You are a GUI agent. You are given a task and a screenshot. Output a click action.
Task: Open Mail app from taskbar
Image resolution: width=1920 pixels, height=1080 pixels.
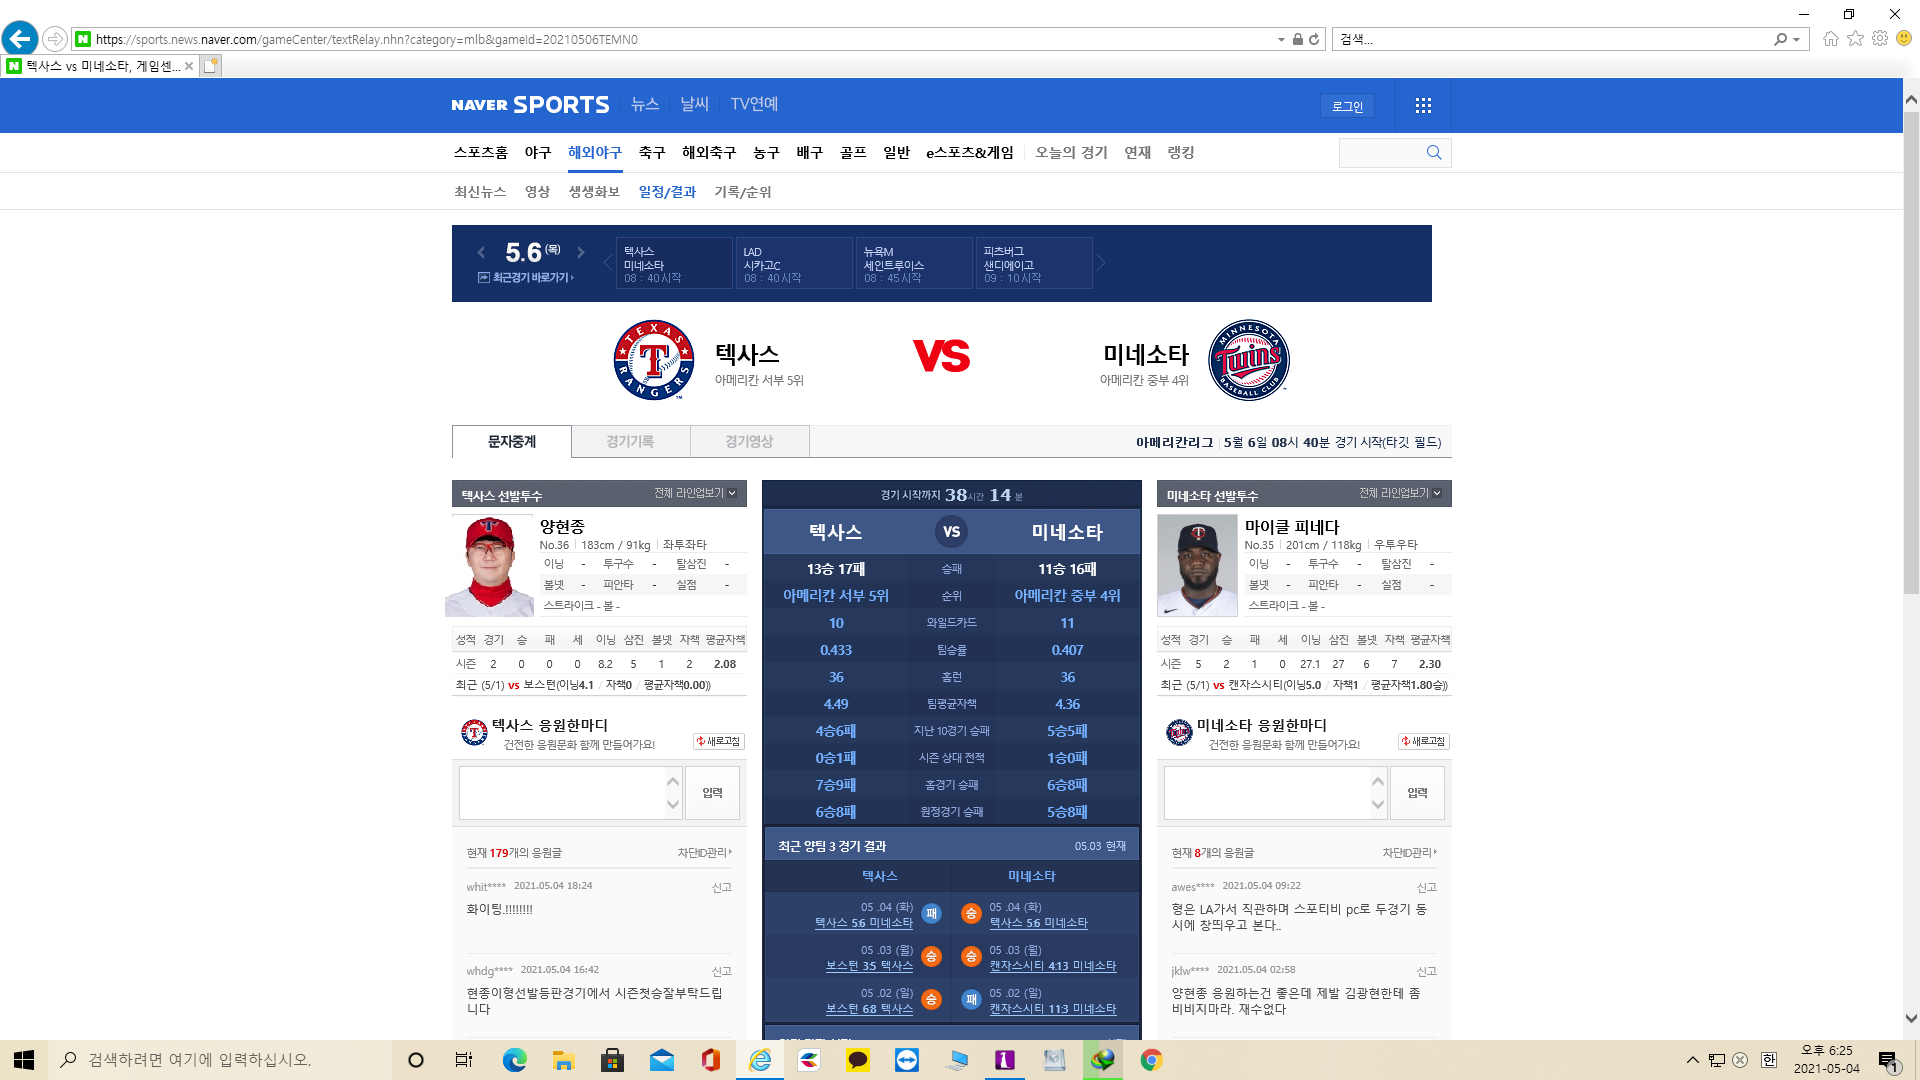661,1060
